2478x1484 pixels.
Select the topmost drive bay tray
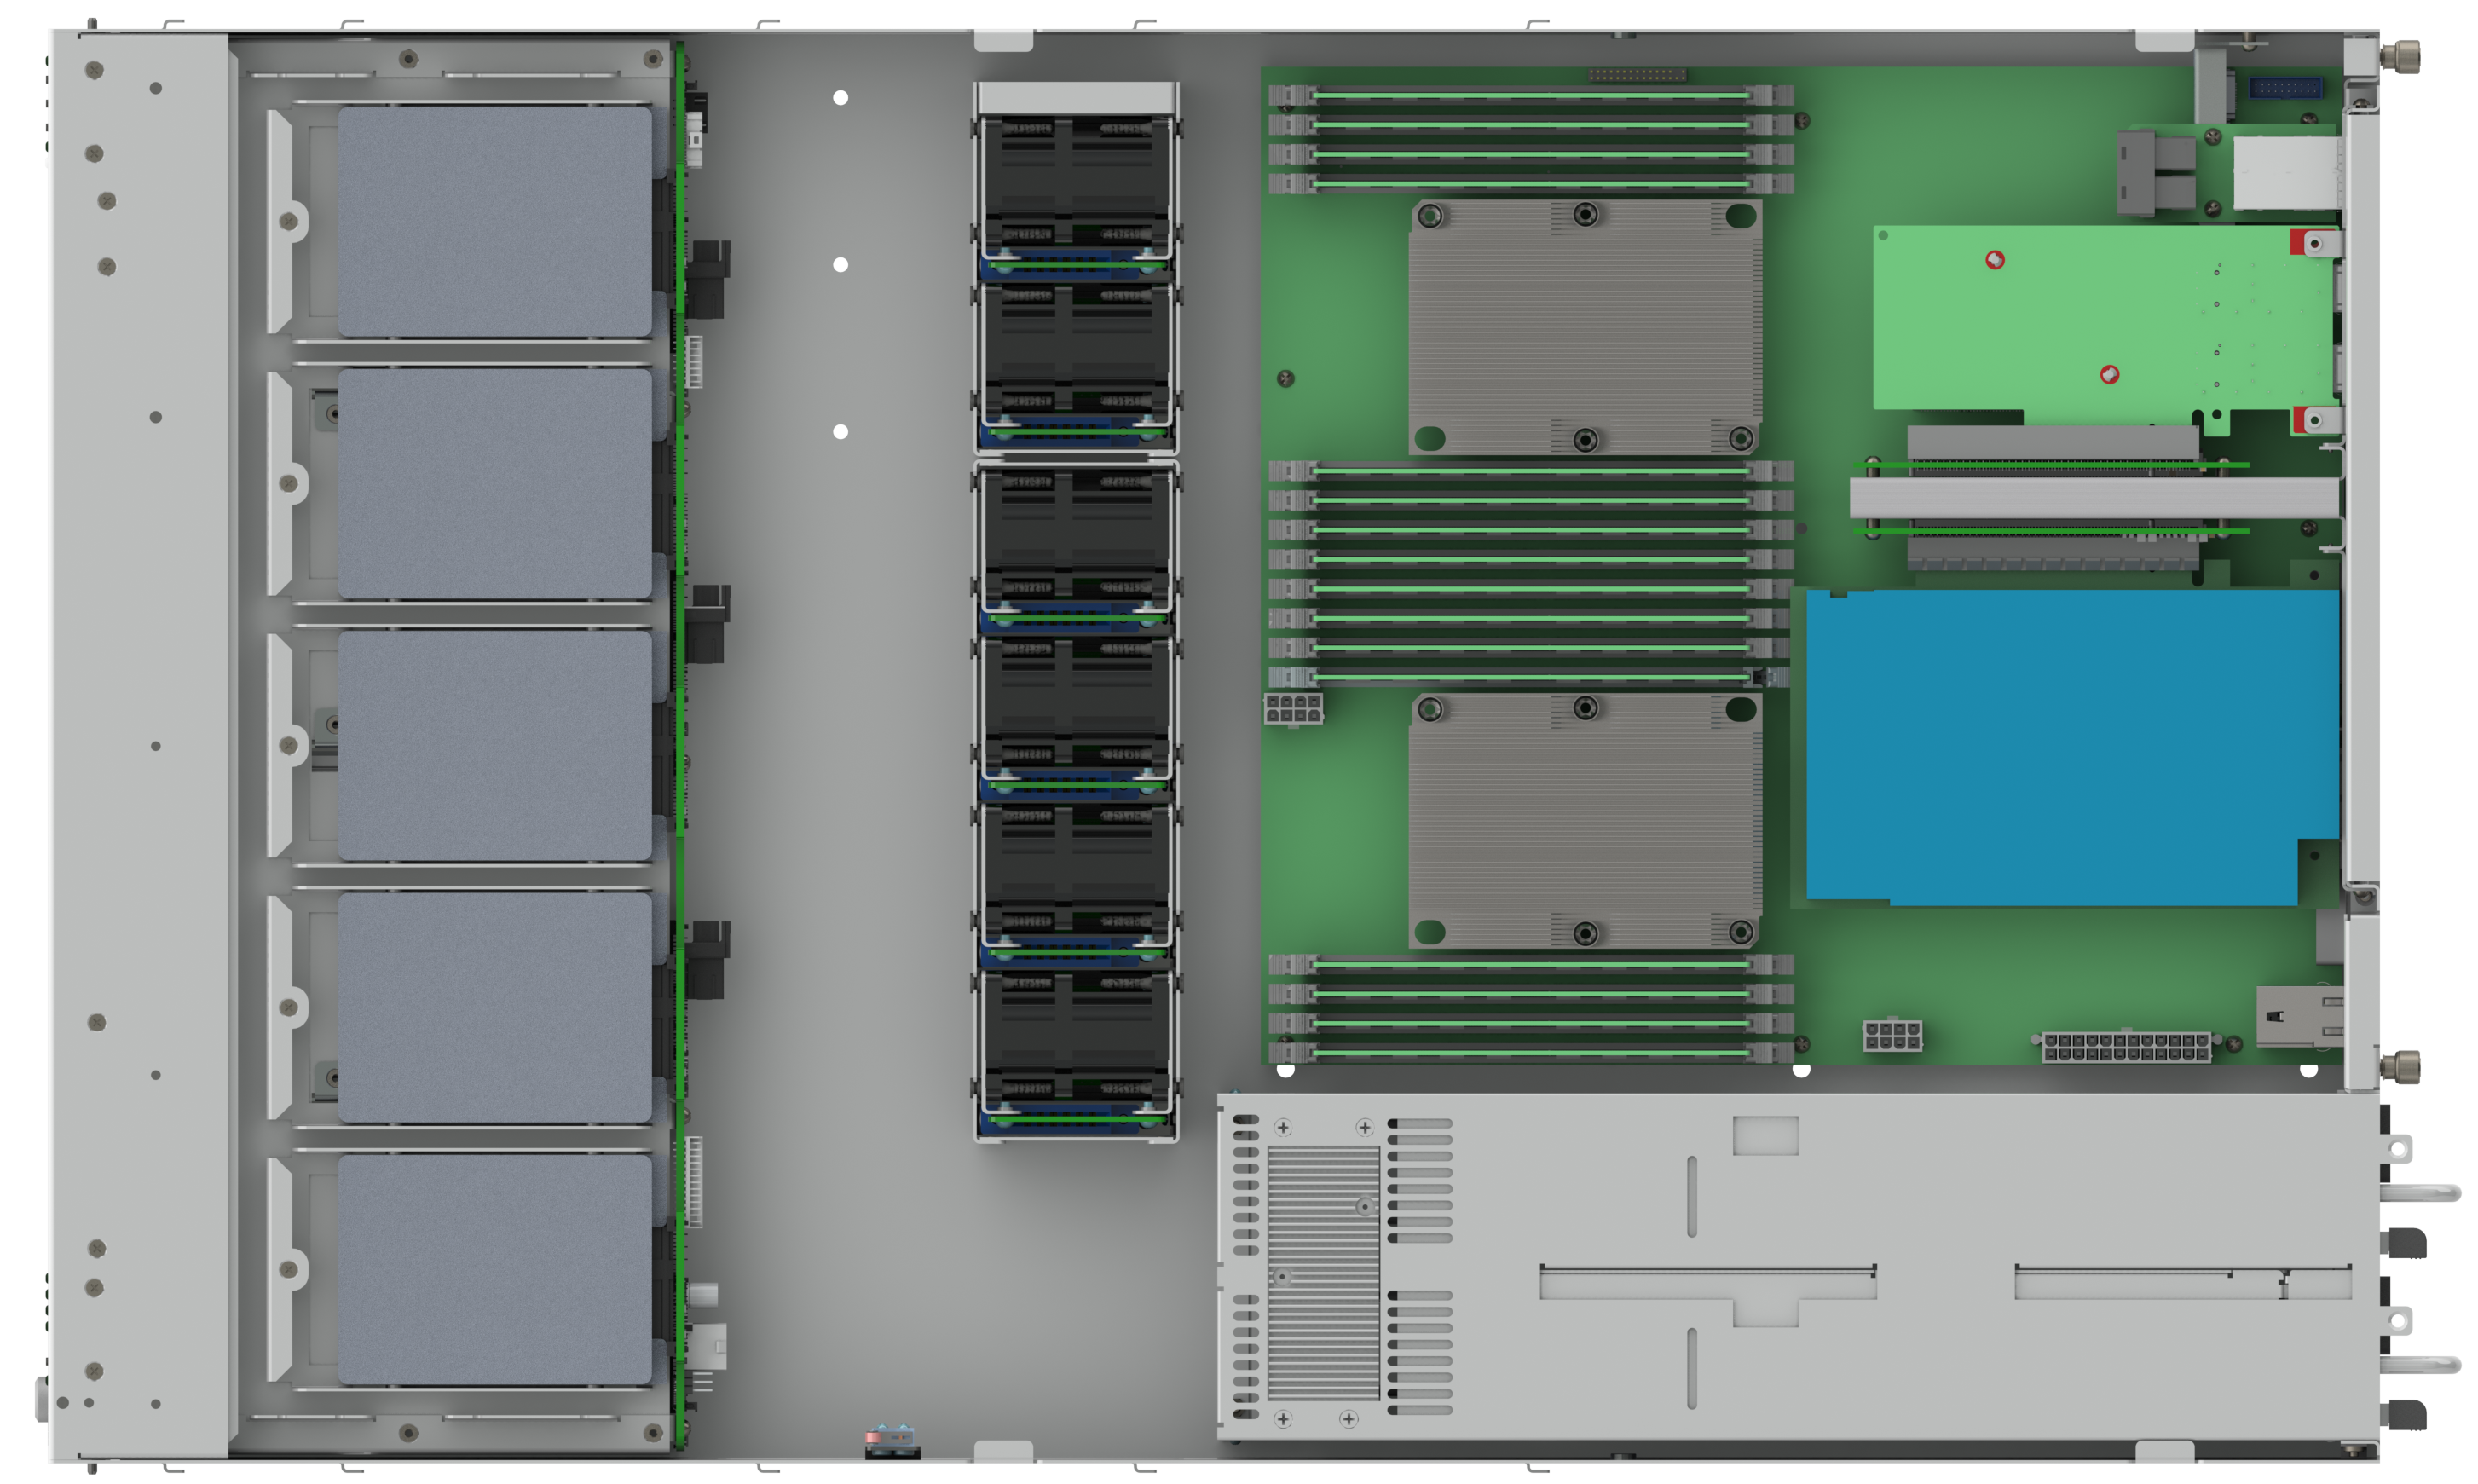click(x=494, y=222)
